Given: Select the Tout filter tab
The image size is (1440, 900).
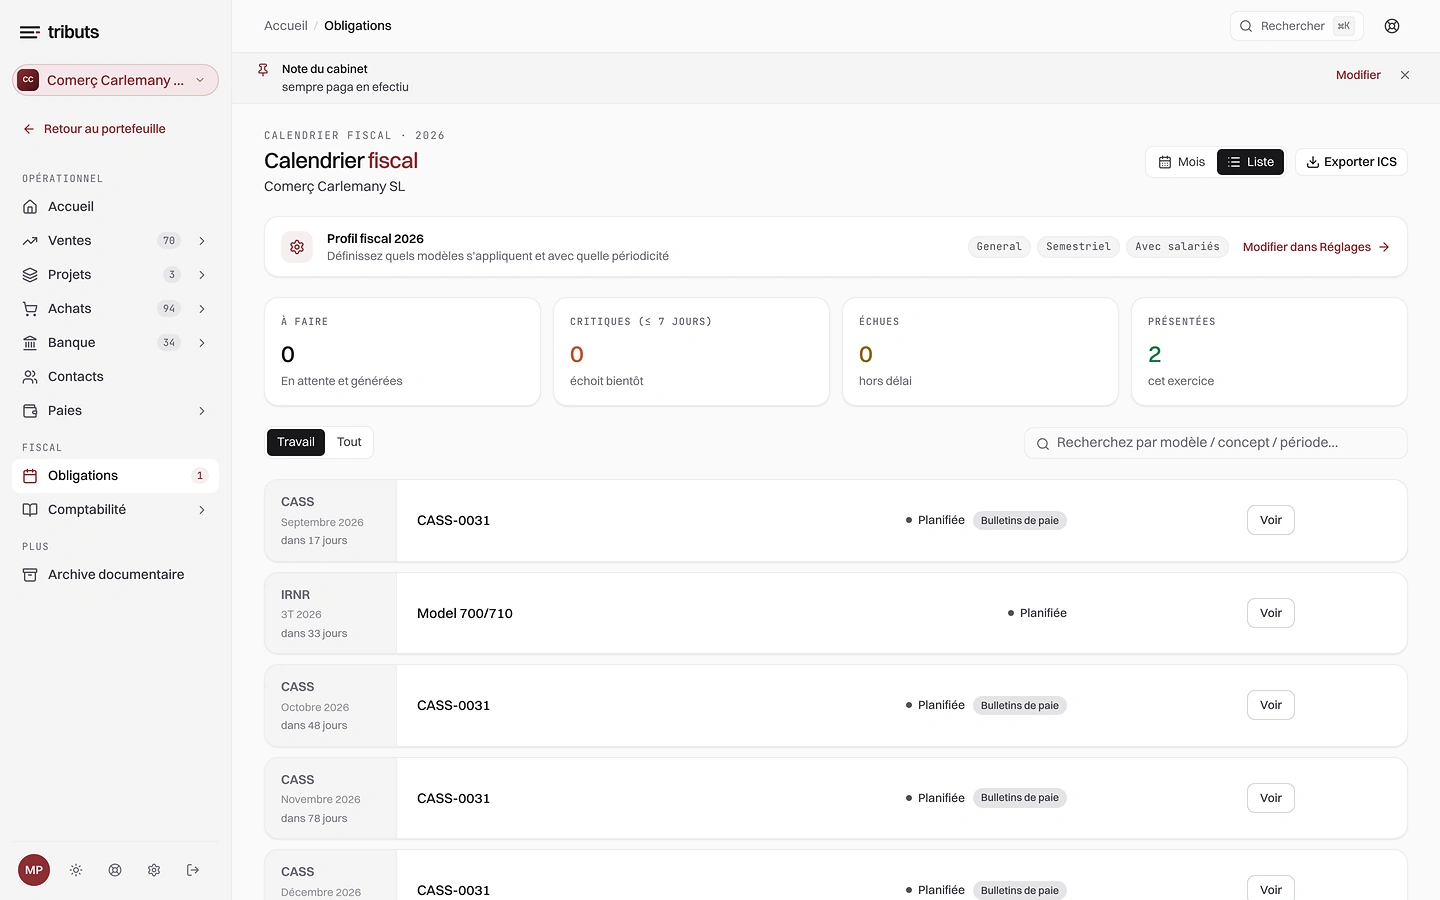Looking at the screenshot, I should [x=349, y=442].
